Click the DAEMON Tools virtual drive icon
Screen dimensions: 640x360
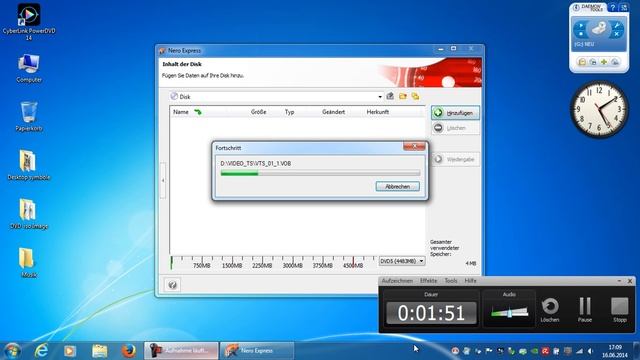[x=599, y=29]
